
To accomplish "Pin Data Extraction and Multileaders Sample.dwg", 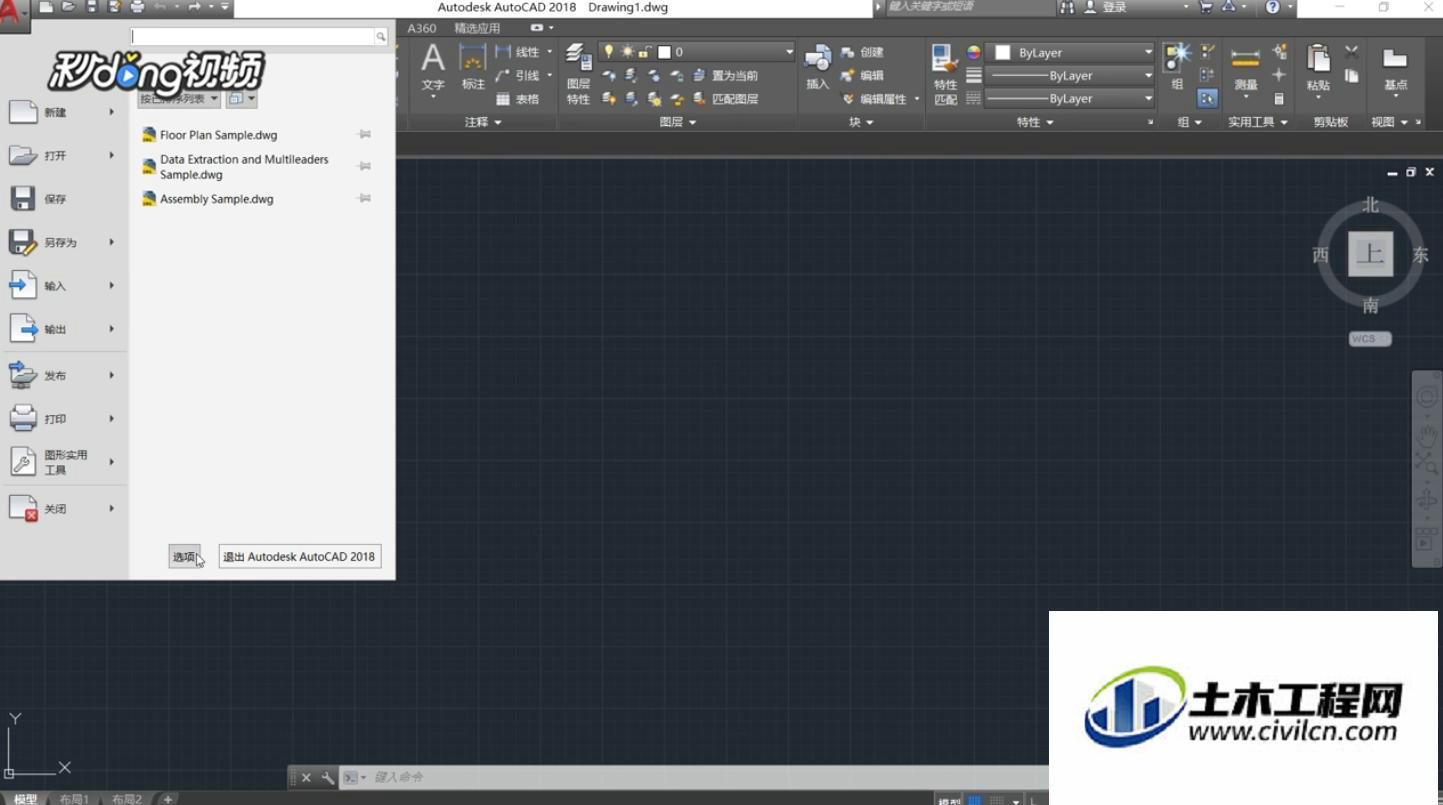I will point(365,166).
